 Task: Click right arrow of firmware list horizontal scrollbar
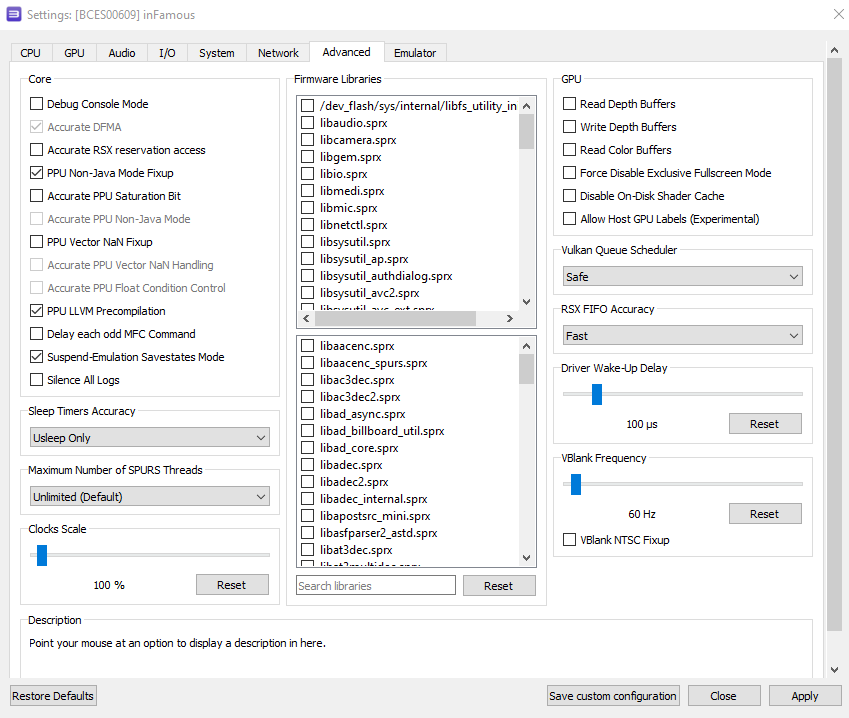pos(510,318)
